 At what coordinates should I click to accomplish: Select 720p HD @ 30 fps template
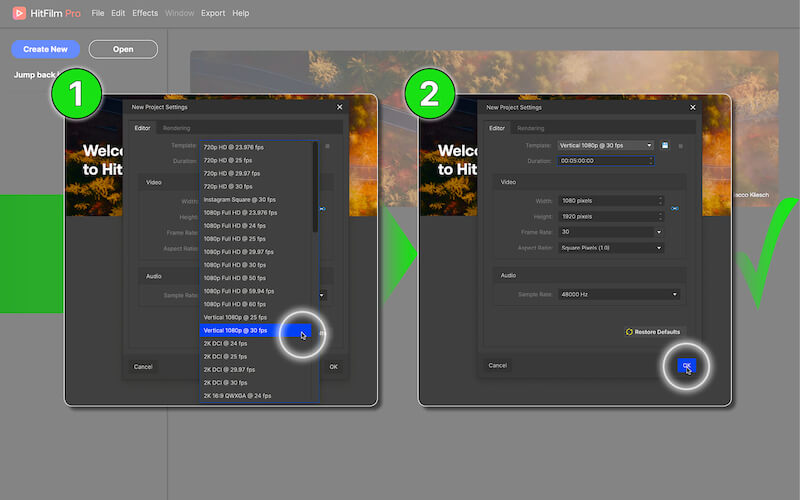coord(256,187)
